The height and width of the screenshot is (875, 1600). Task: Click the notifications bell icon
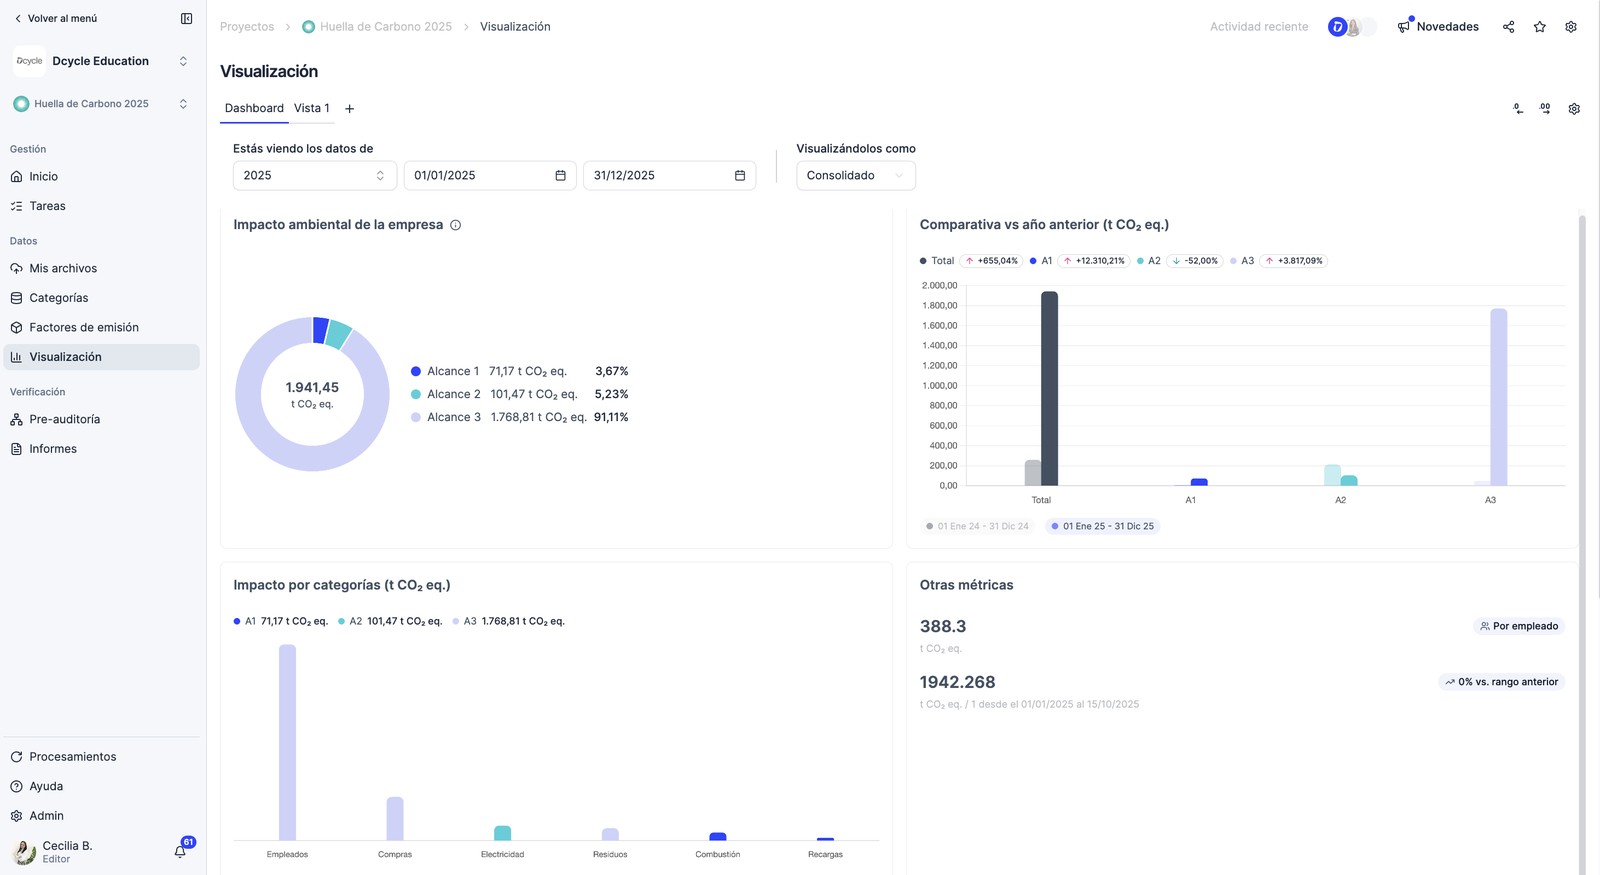coord(180,851)
